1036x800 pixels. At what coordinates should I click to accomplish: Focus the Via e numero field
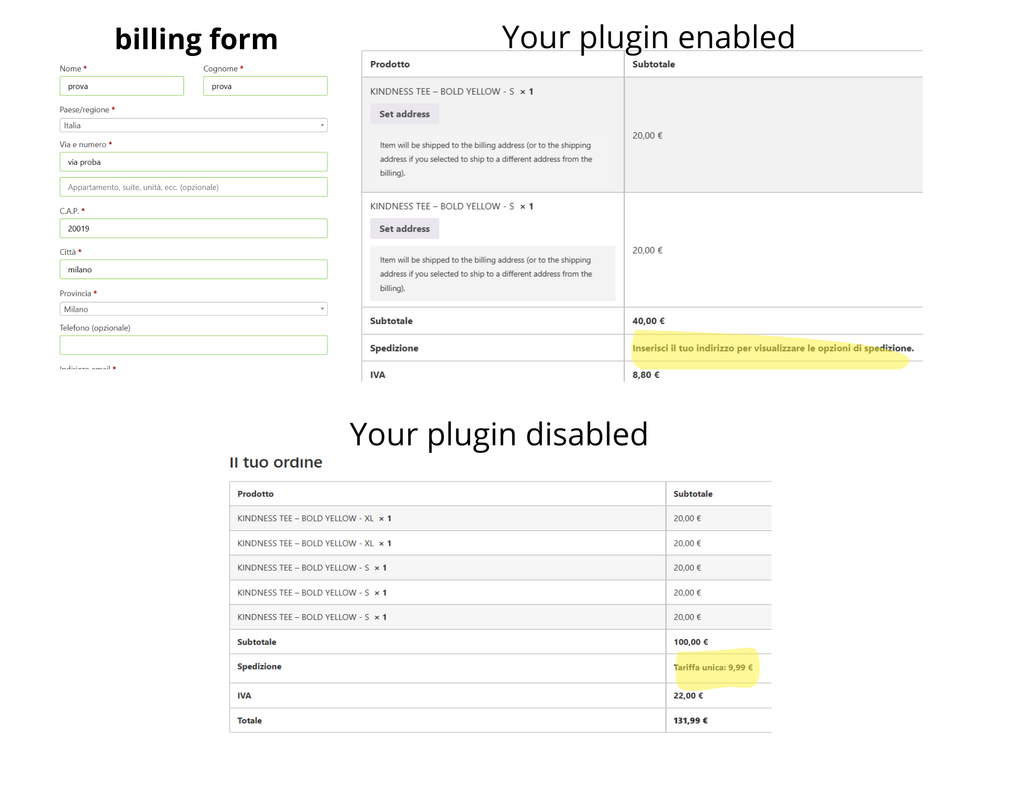pos(193,162)
